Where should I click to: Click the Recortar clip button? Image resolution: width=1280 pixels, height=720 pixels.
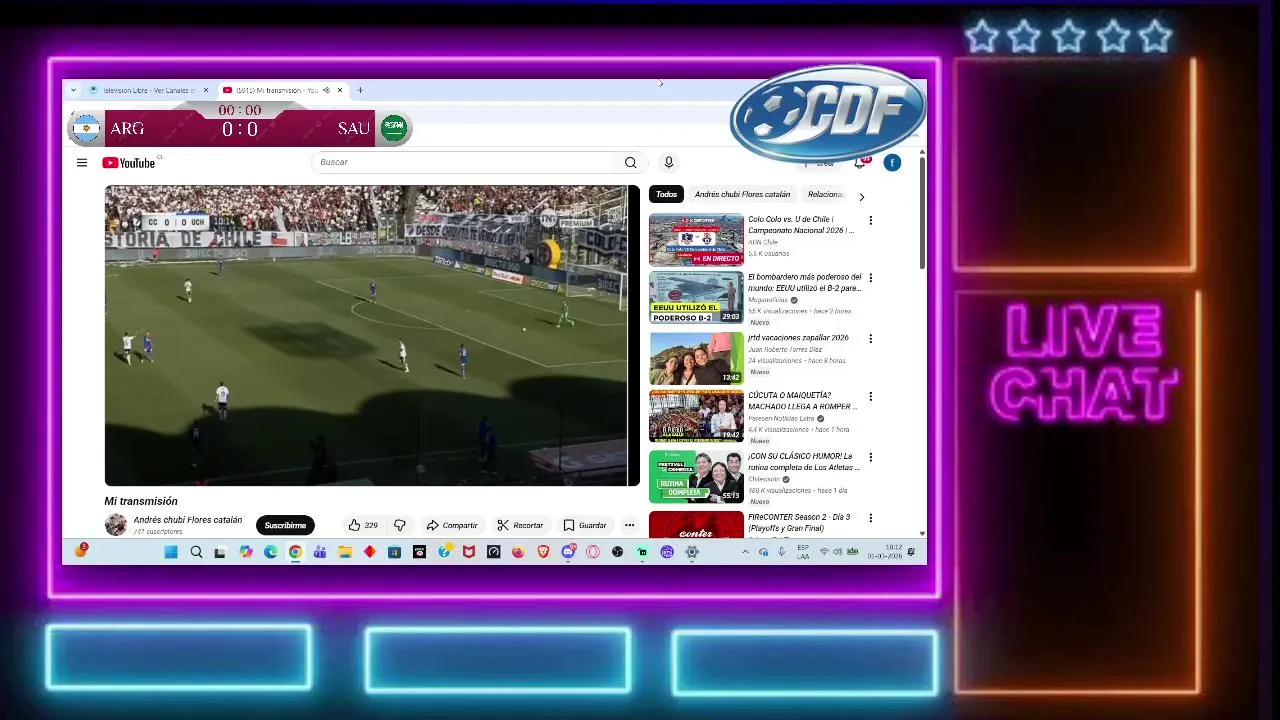pyautogui.click(x=520, y=525)
